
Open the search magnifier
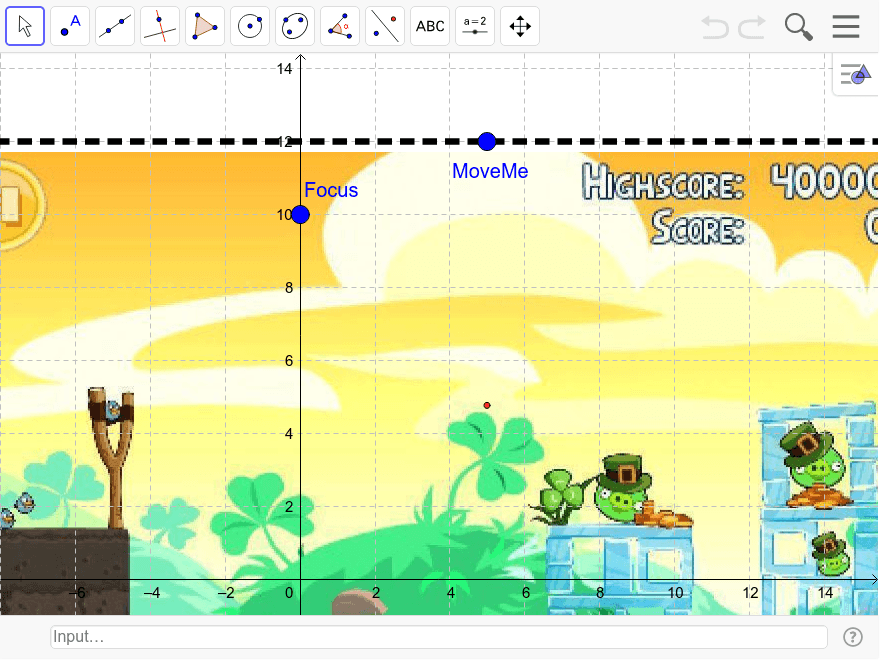point(799,26)
